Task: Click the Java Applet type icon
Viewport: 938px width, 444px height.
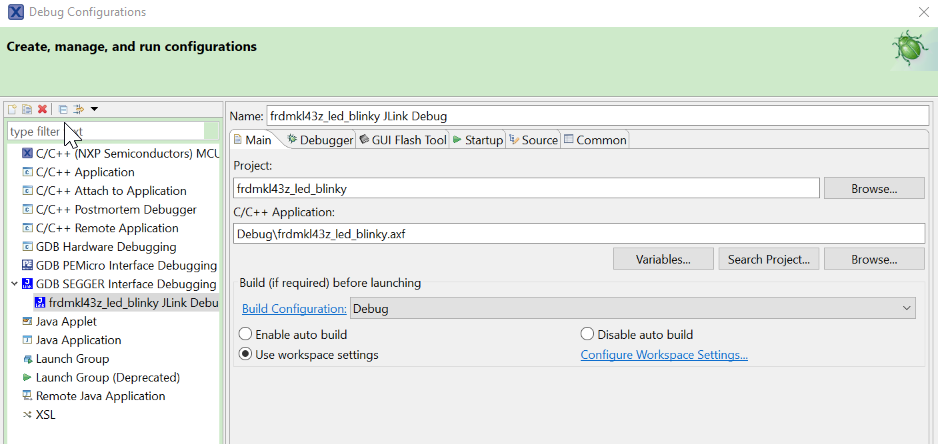Action: (x=27, y=322)
